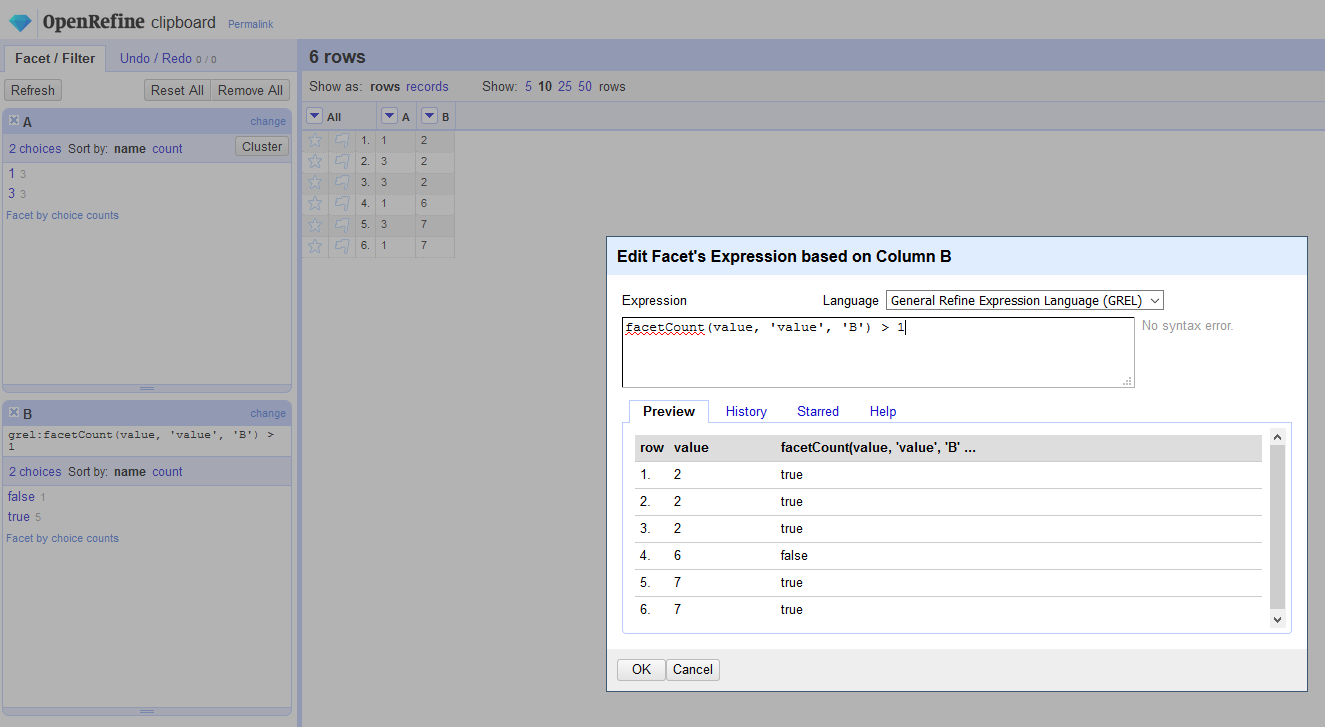Image resolution: width=1325 pixels, height=727 pixels.
Task: Click the OpenRefine diamond logo
Action: [x=20, y=22]
